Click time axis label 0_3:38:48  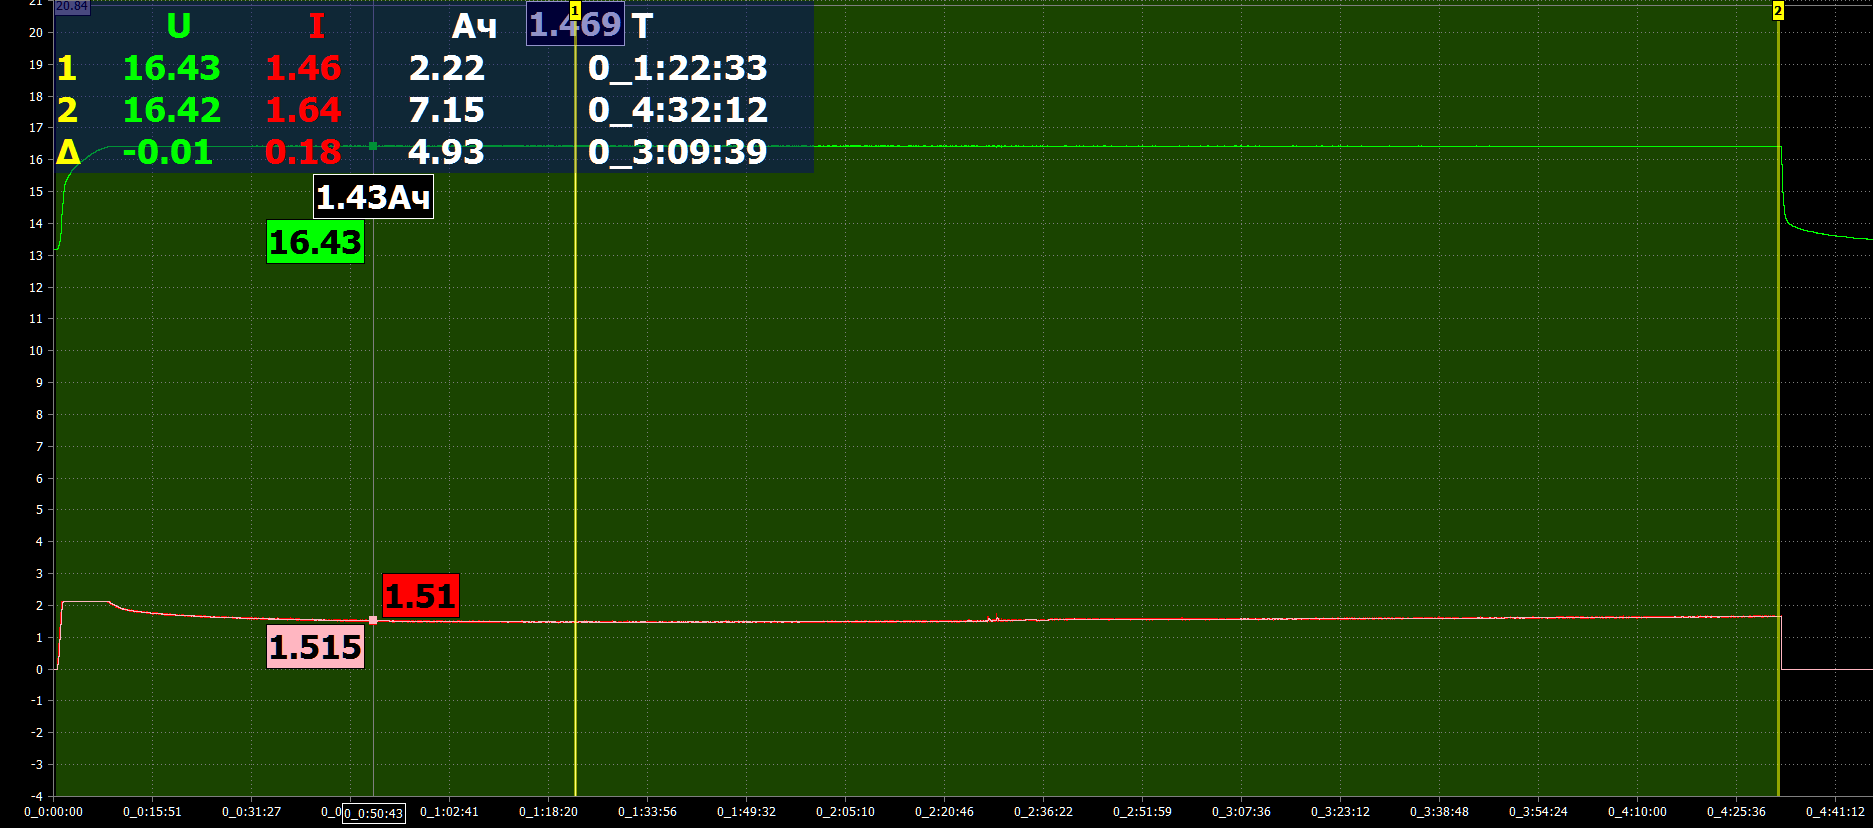[x=1439, y=812]
